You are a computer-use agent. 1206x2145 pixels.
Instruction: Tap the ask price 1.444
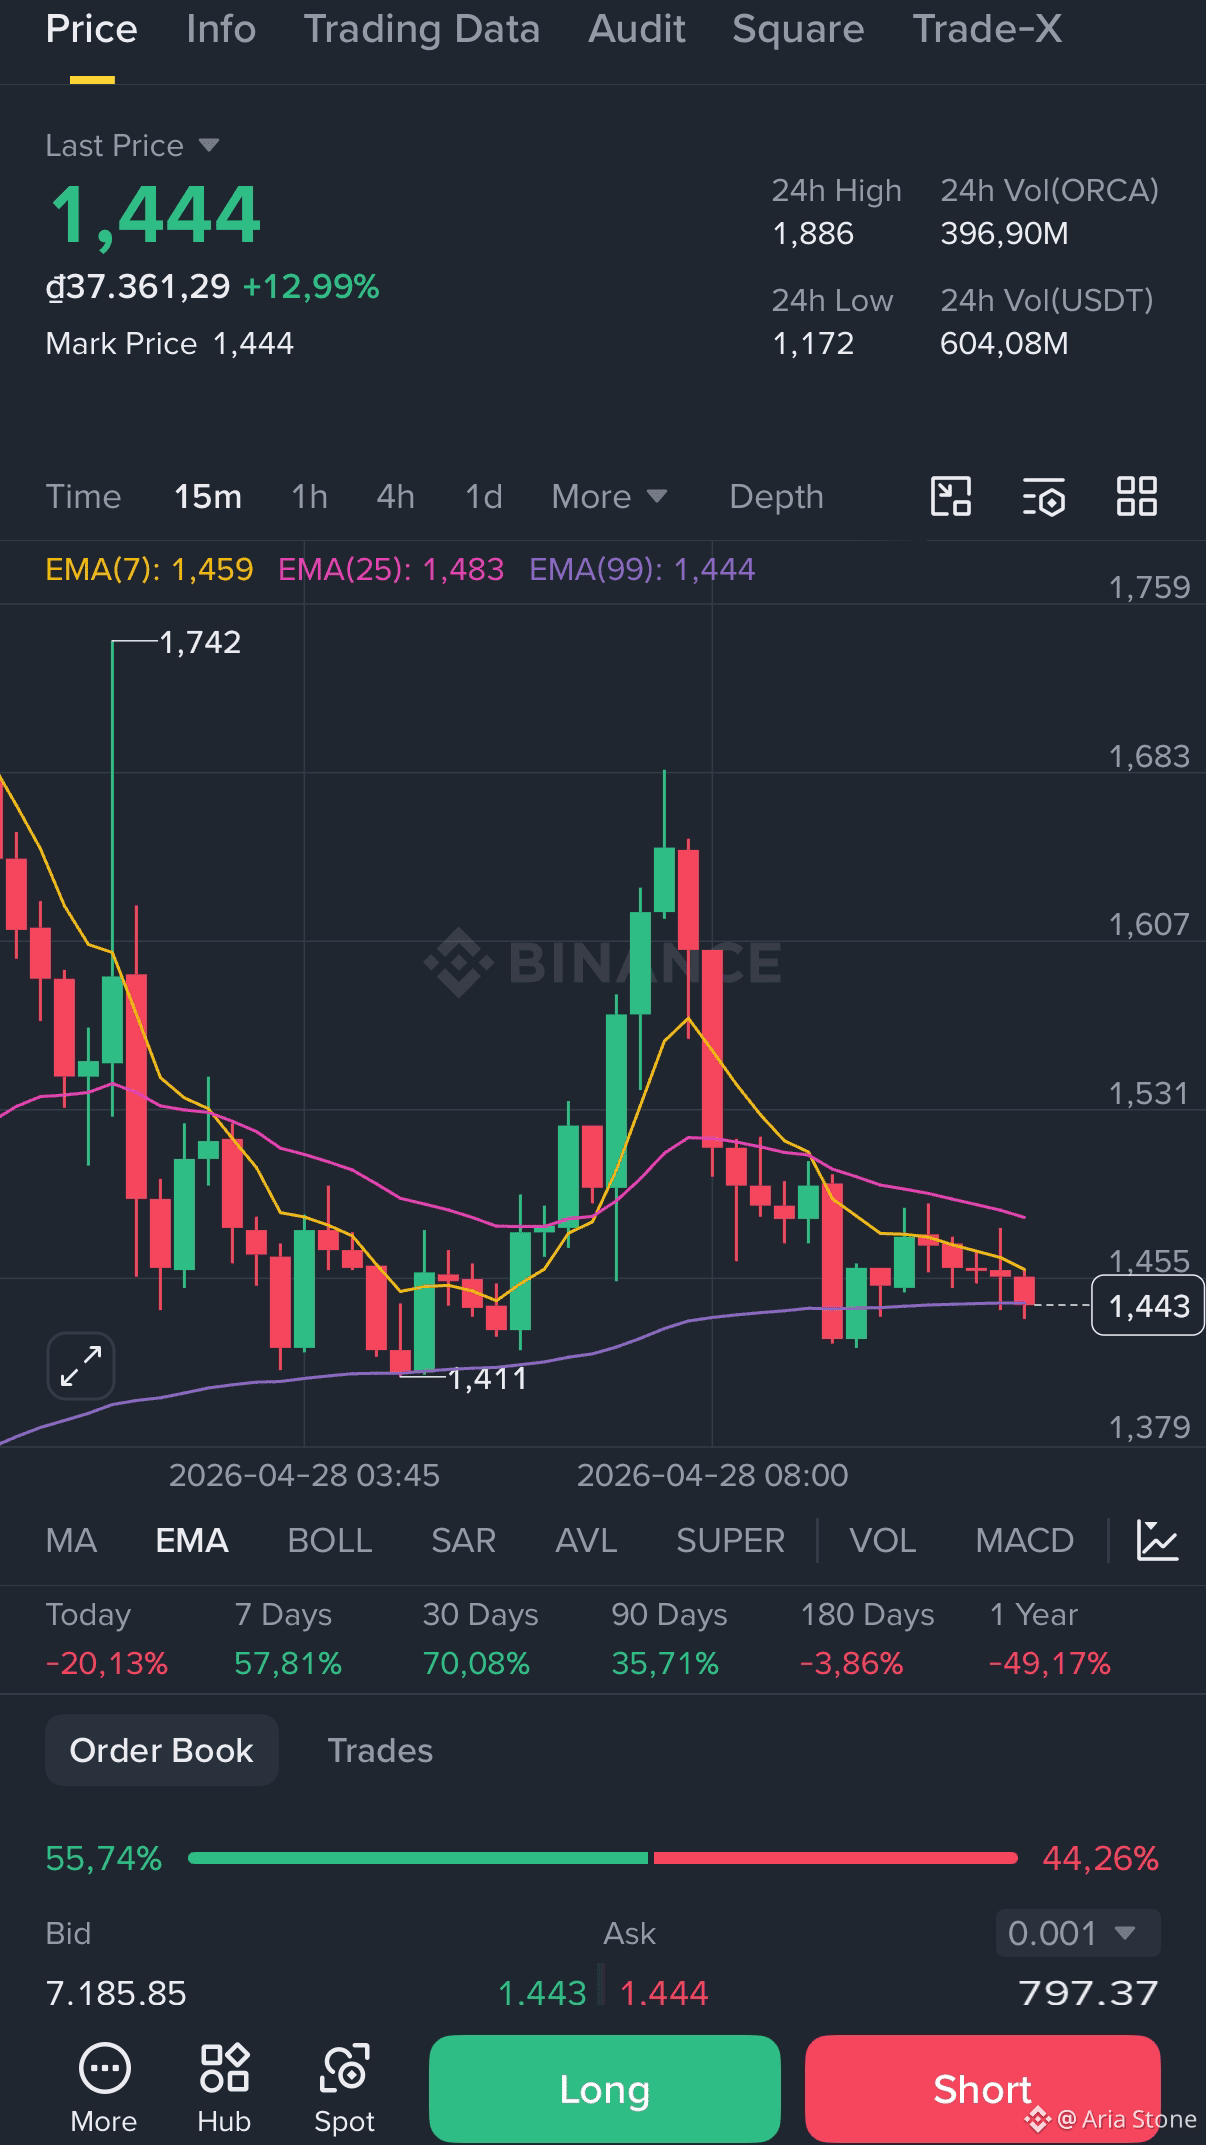[664, 1993]
